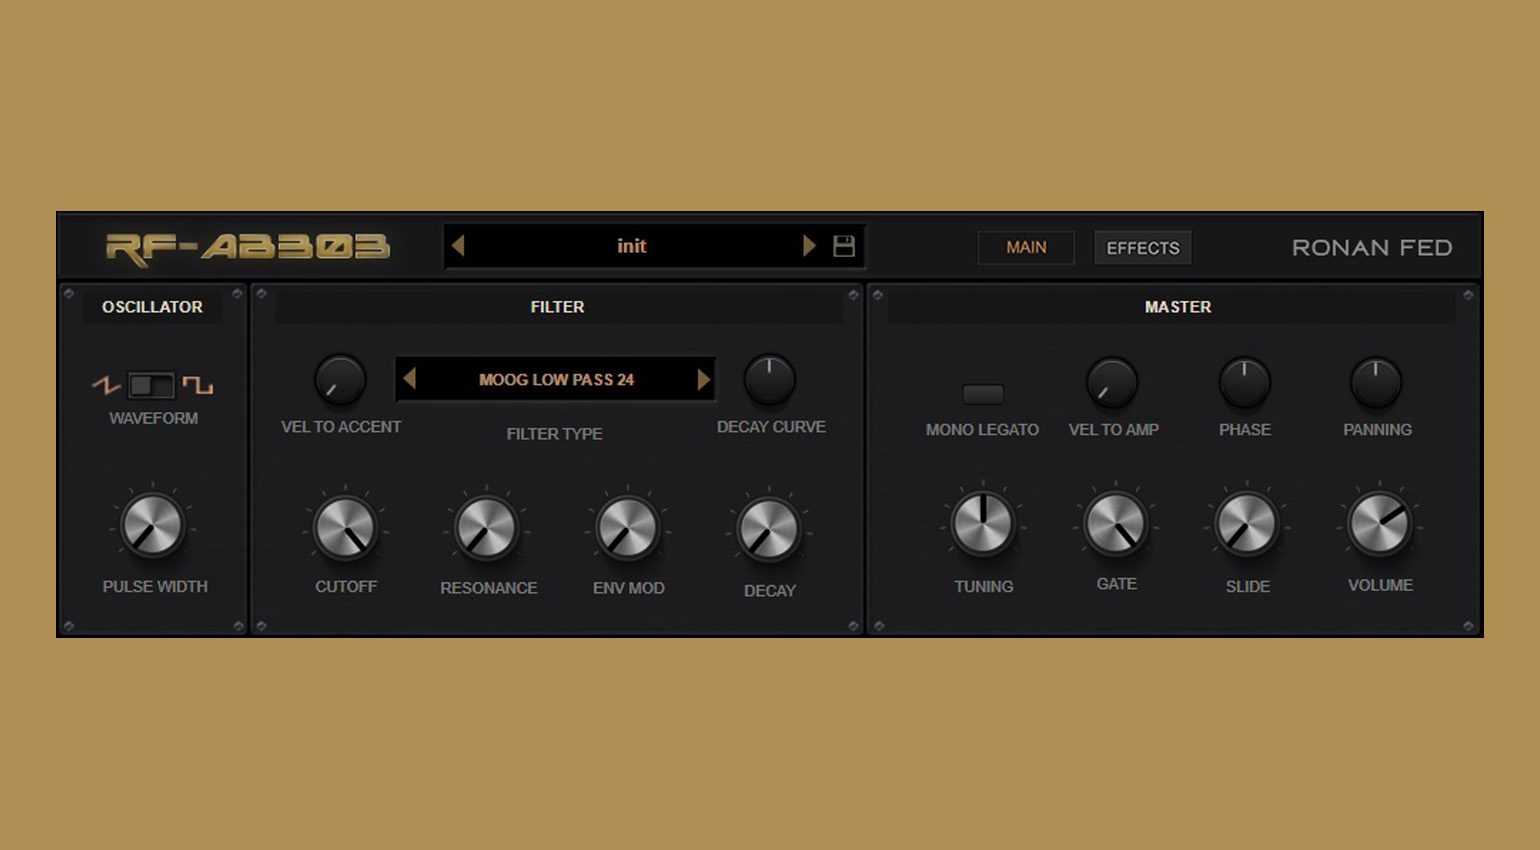Toggle the Waveform switch

152,385
